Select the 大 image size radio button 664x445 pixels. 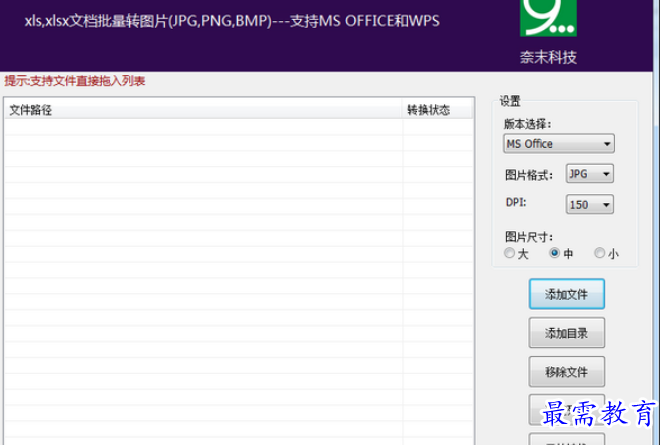tap(509, 253)
